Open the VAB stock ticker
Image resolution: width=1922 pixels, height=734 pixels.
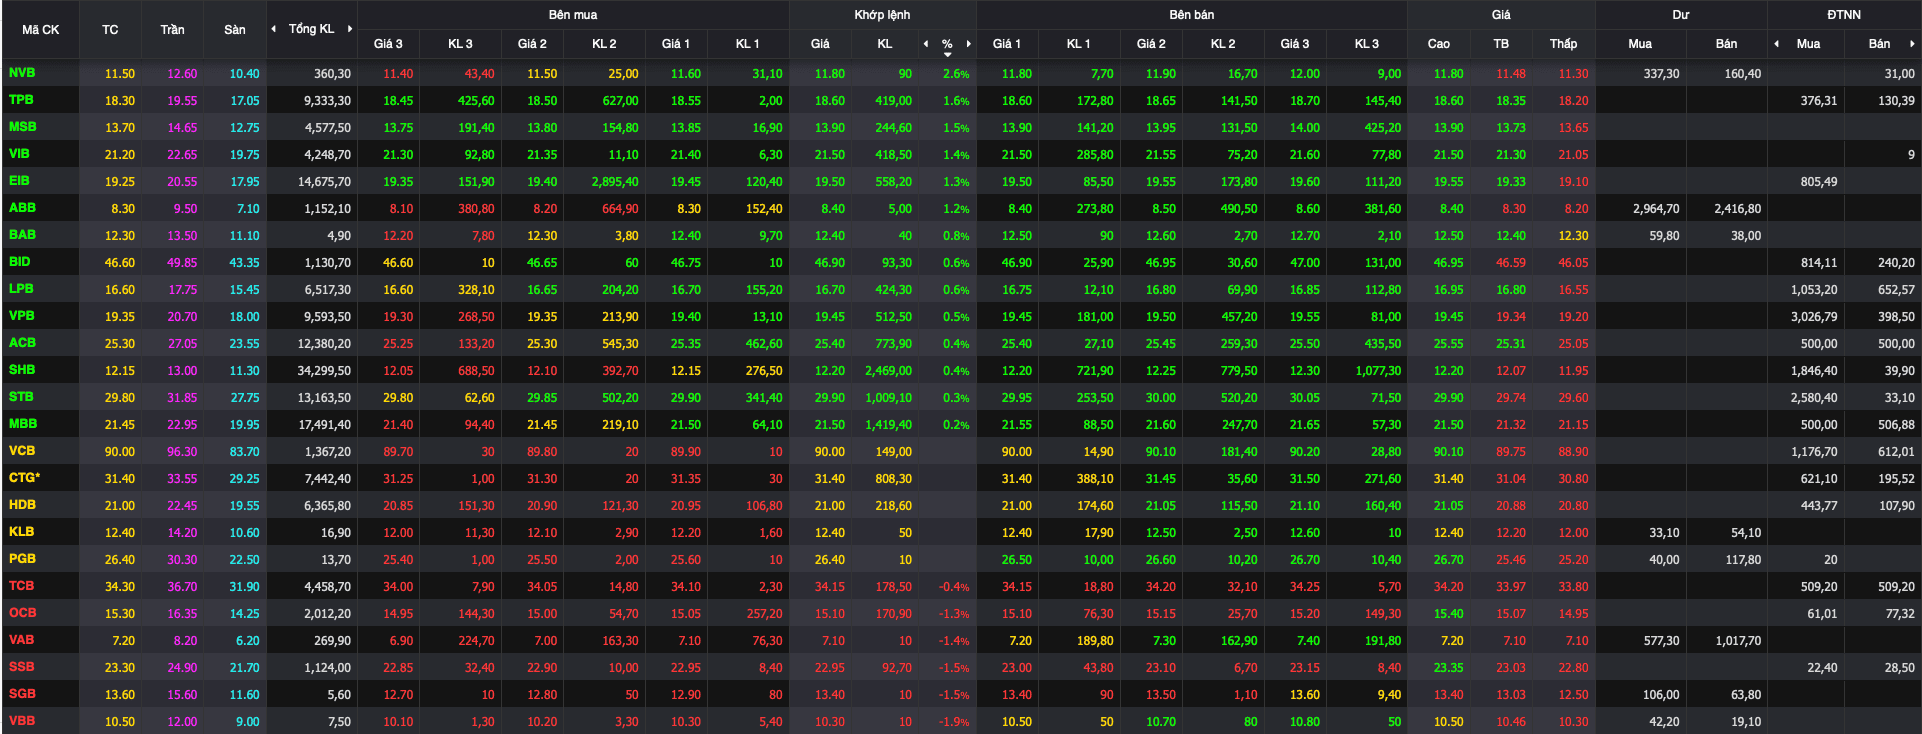[x=21, y=640]
